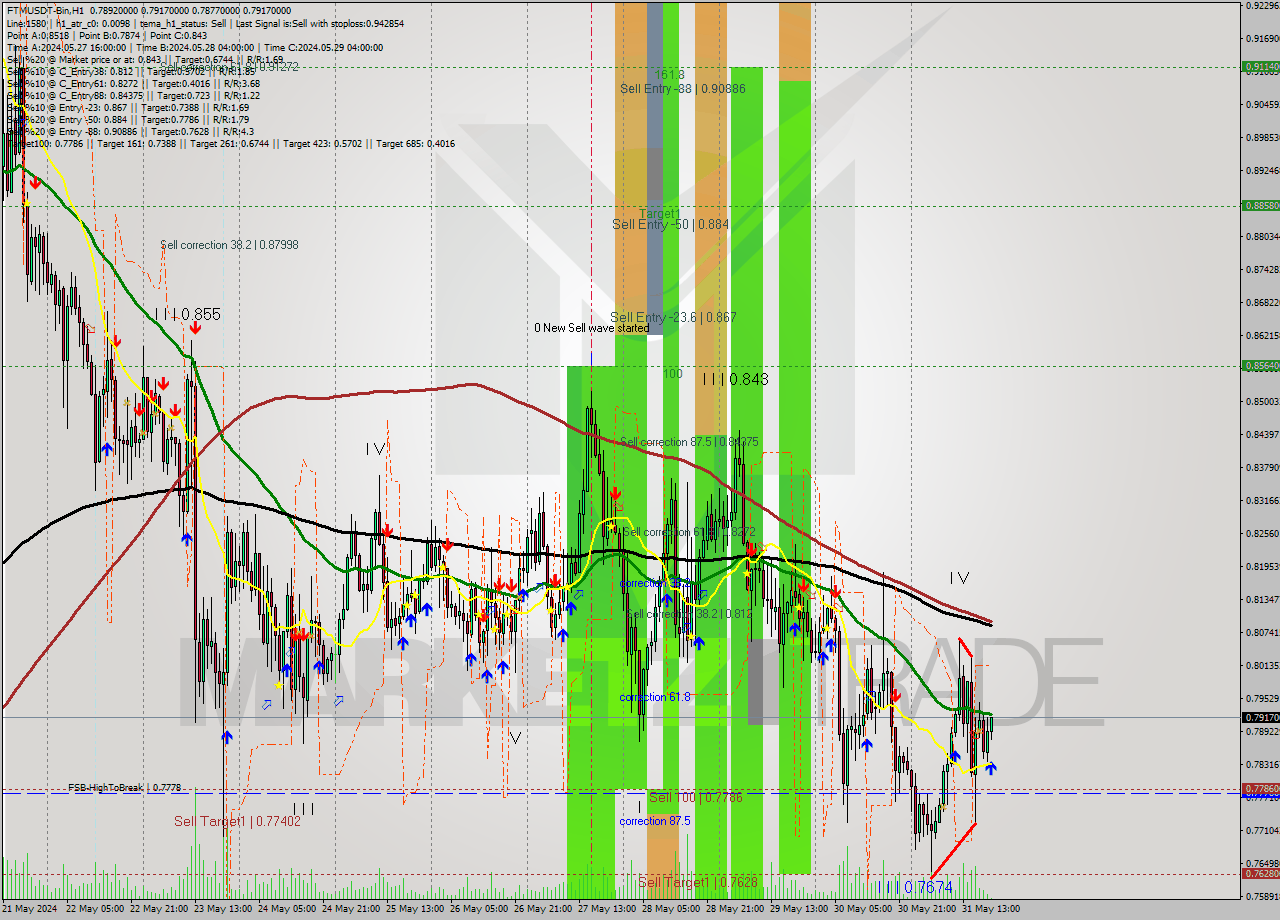The width and height of the screenshot is (1280, 920).
Task: Click the red 0.76280 price tag
Action: click(x=1261, y=874)
